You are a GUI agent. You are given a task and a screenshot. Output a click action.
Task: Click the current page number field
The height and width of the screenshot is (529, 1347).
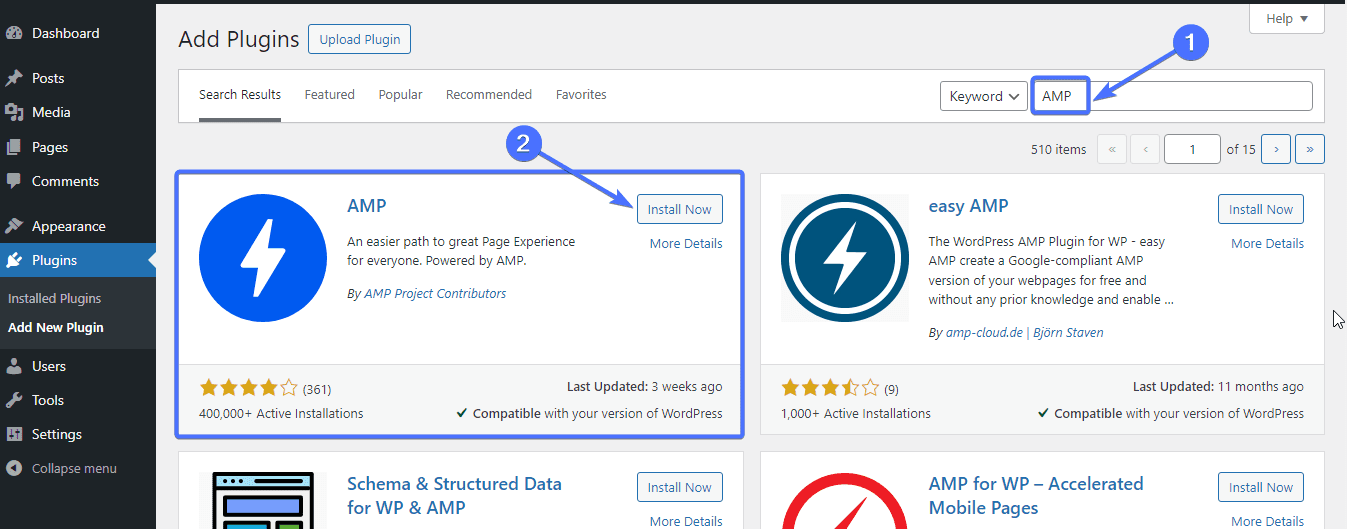point(1191,149)
